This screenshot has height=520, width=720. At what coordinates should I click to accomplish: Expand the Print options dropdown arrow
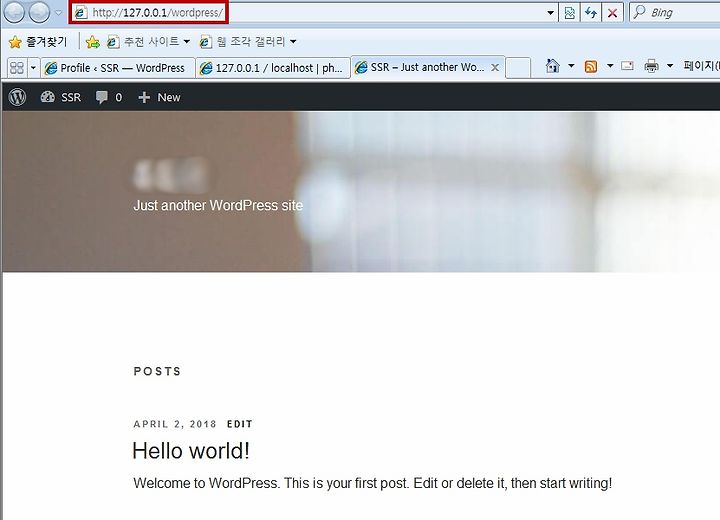670,66
